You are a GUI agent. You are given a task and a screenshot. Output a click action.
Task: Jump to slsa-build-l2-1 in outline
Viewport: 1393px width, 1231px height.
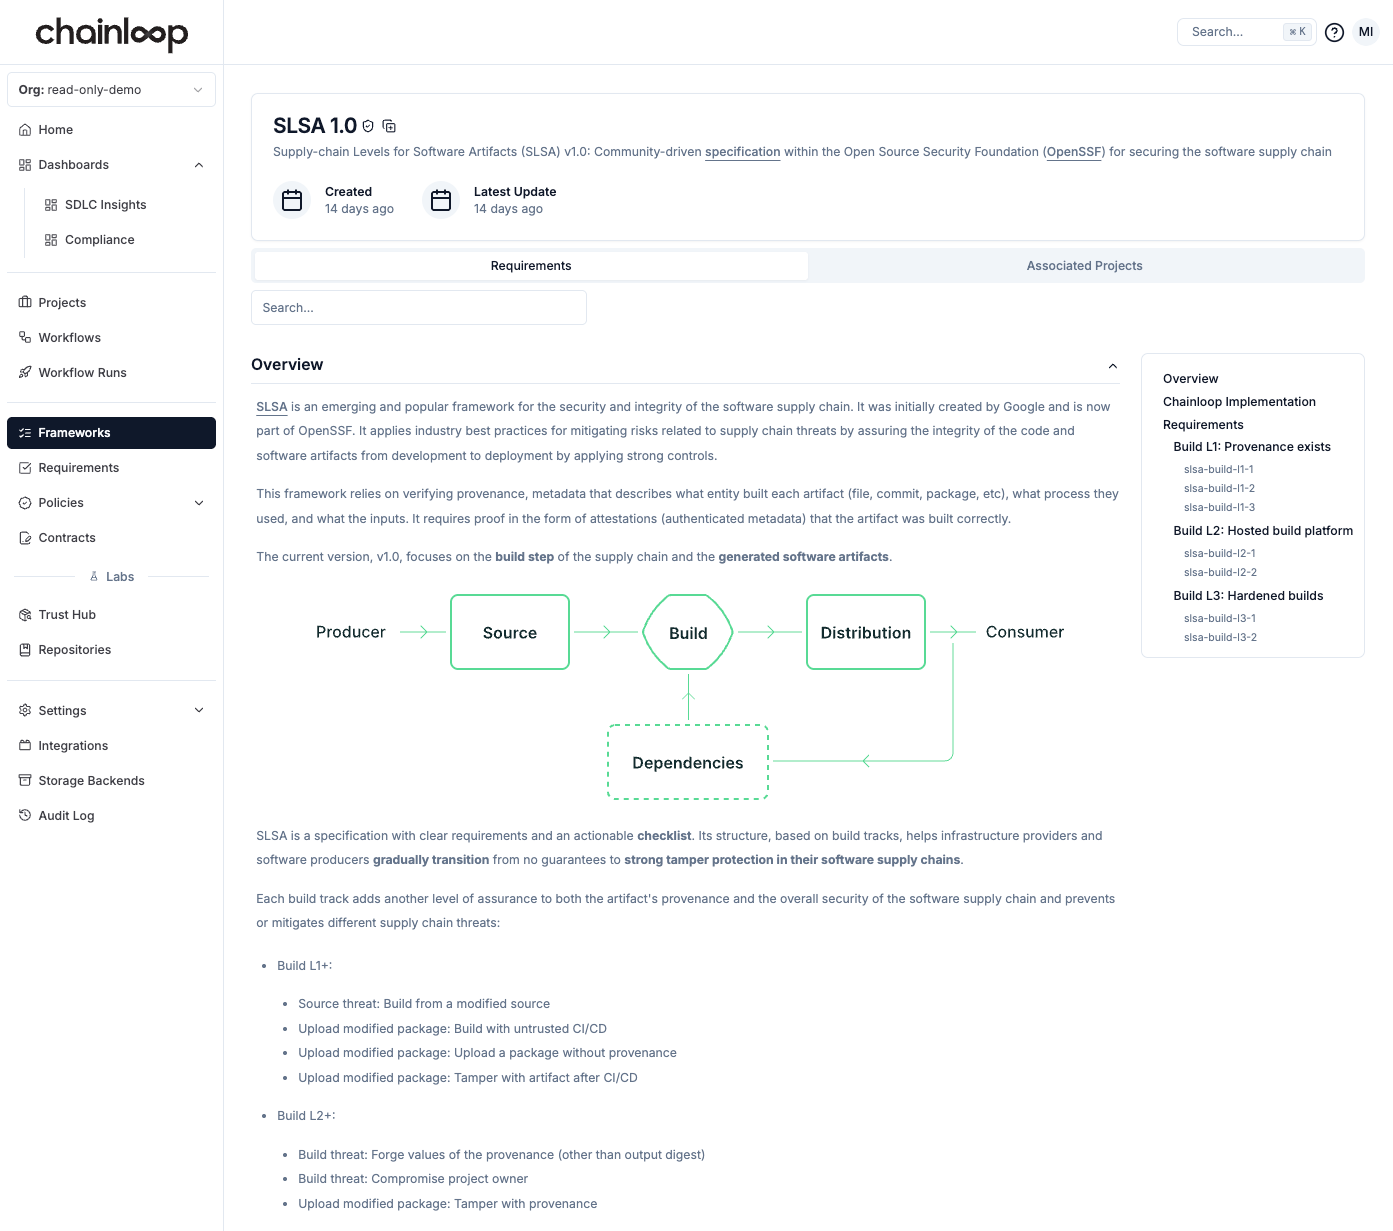1219,553
